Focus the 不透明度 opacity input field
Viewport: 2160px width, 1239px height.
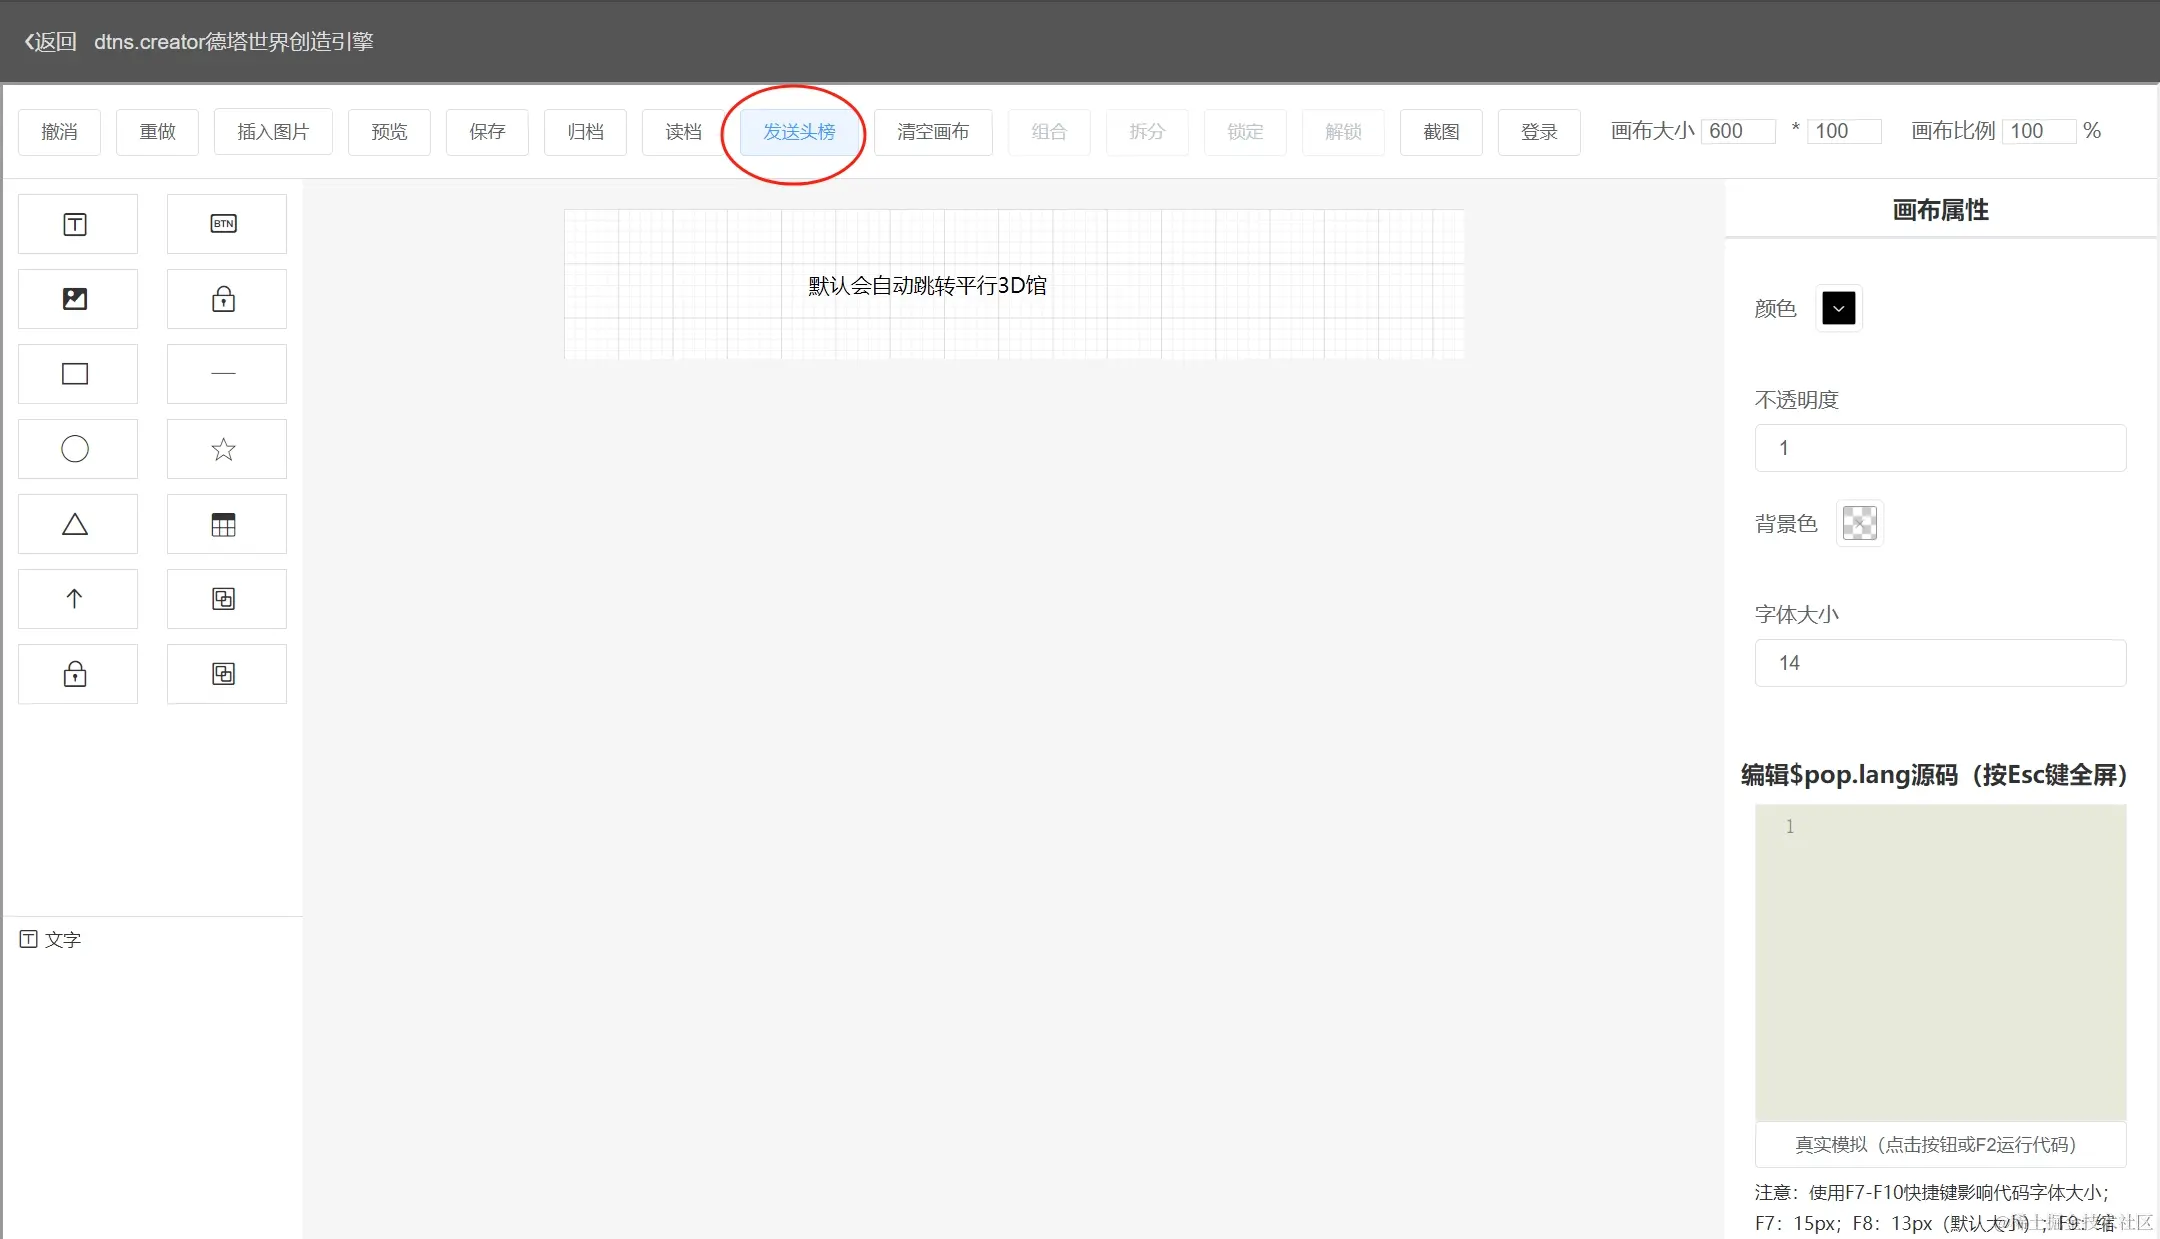coord(1939,448)
